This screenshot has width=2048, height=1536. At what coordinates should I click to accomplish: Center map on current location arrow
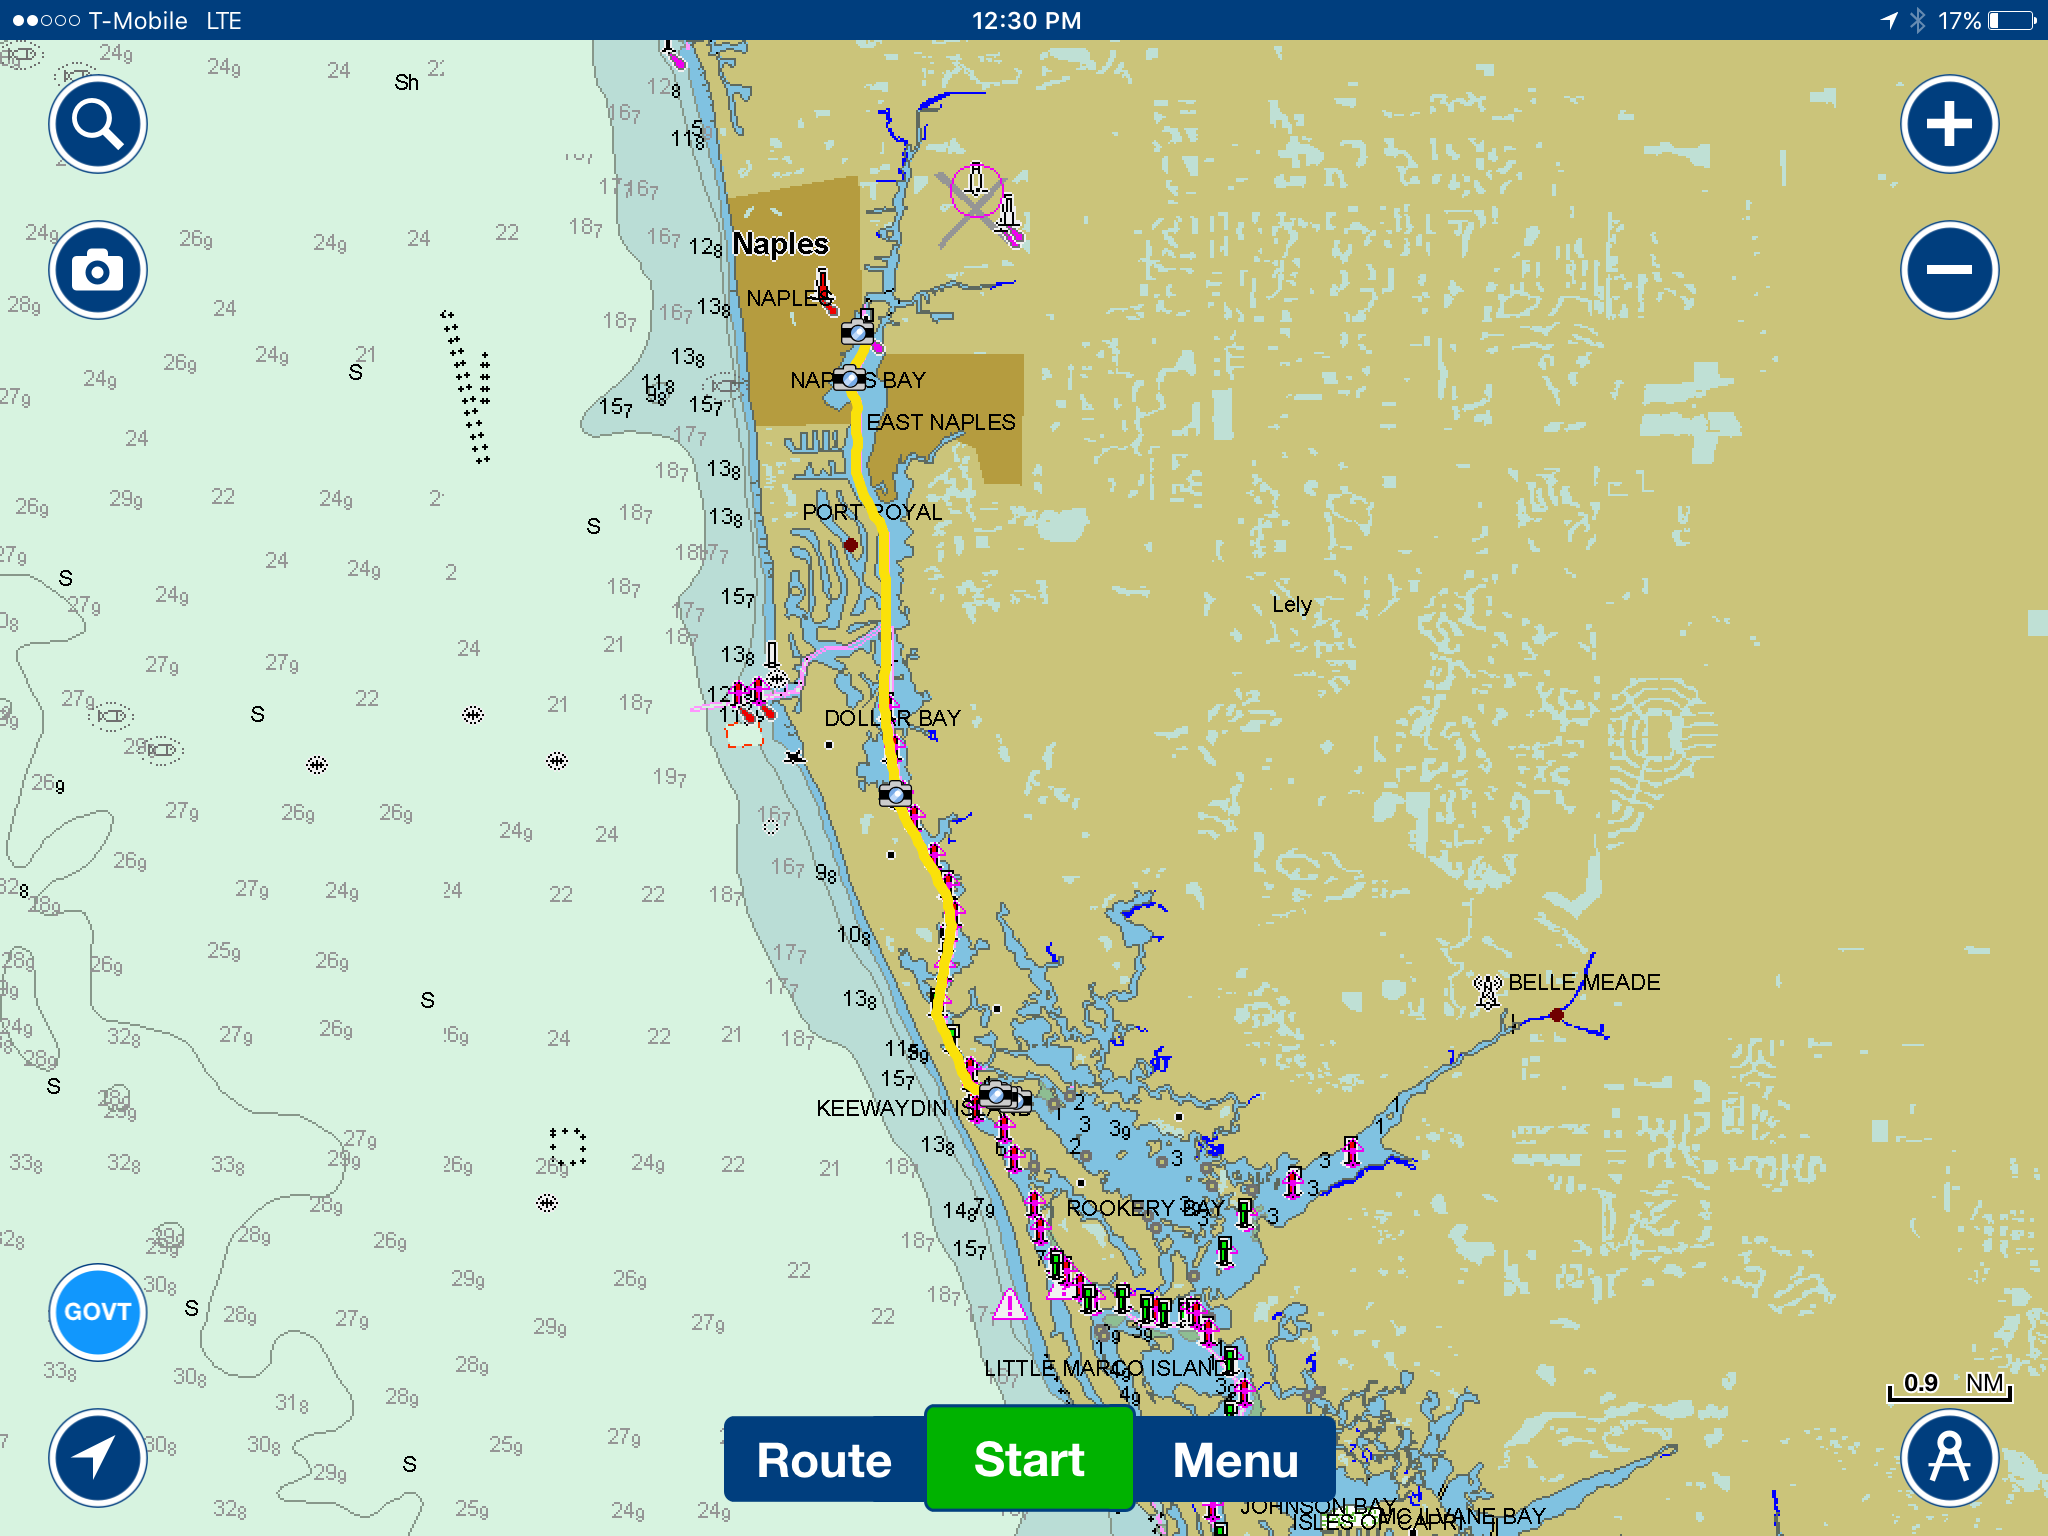[98, 1457]
